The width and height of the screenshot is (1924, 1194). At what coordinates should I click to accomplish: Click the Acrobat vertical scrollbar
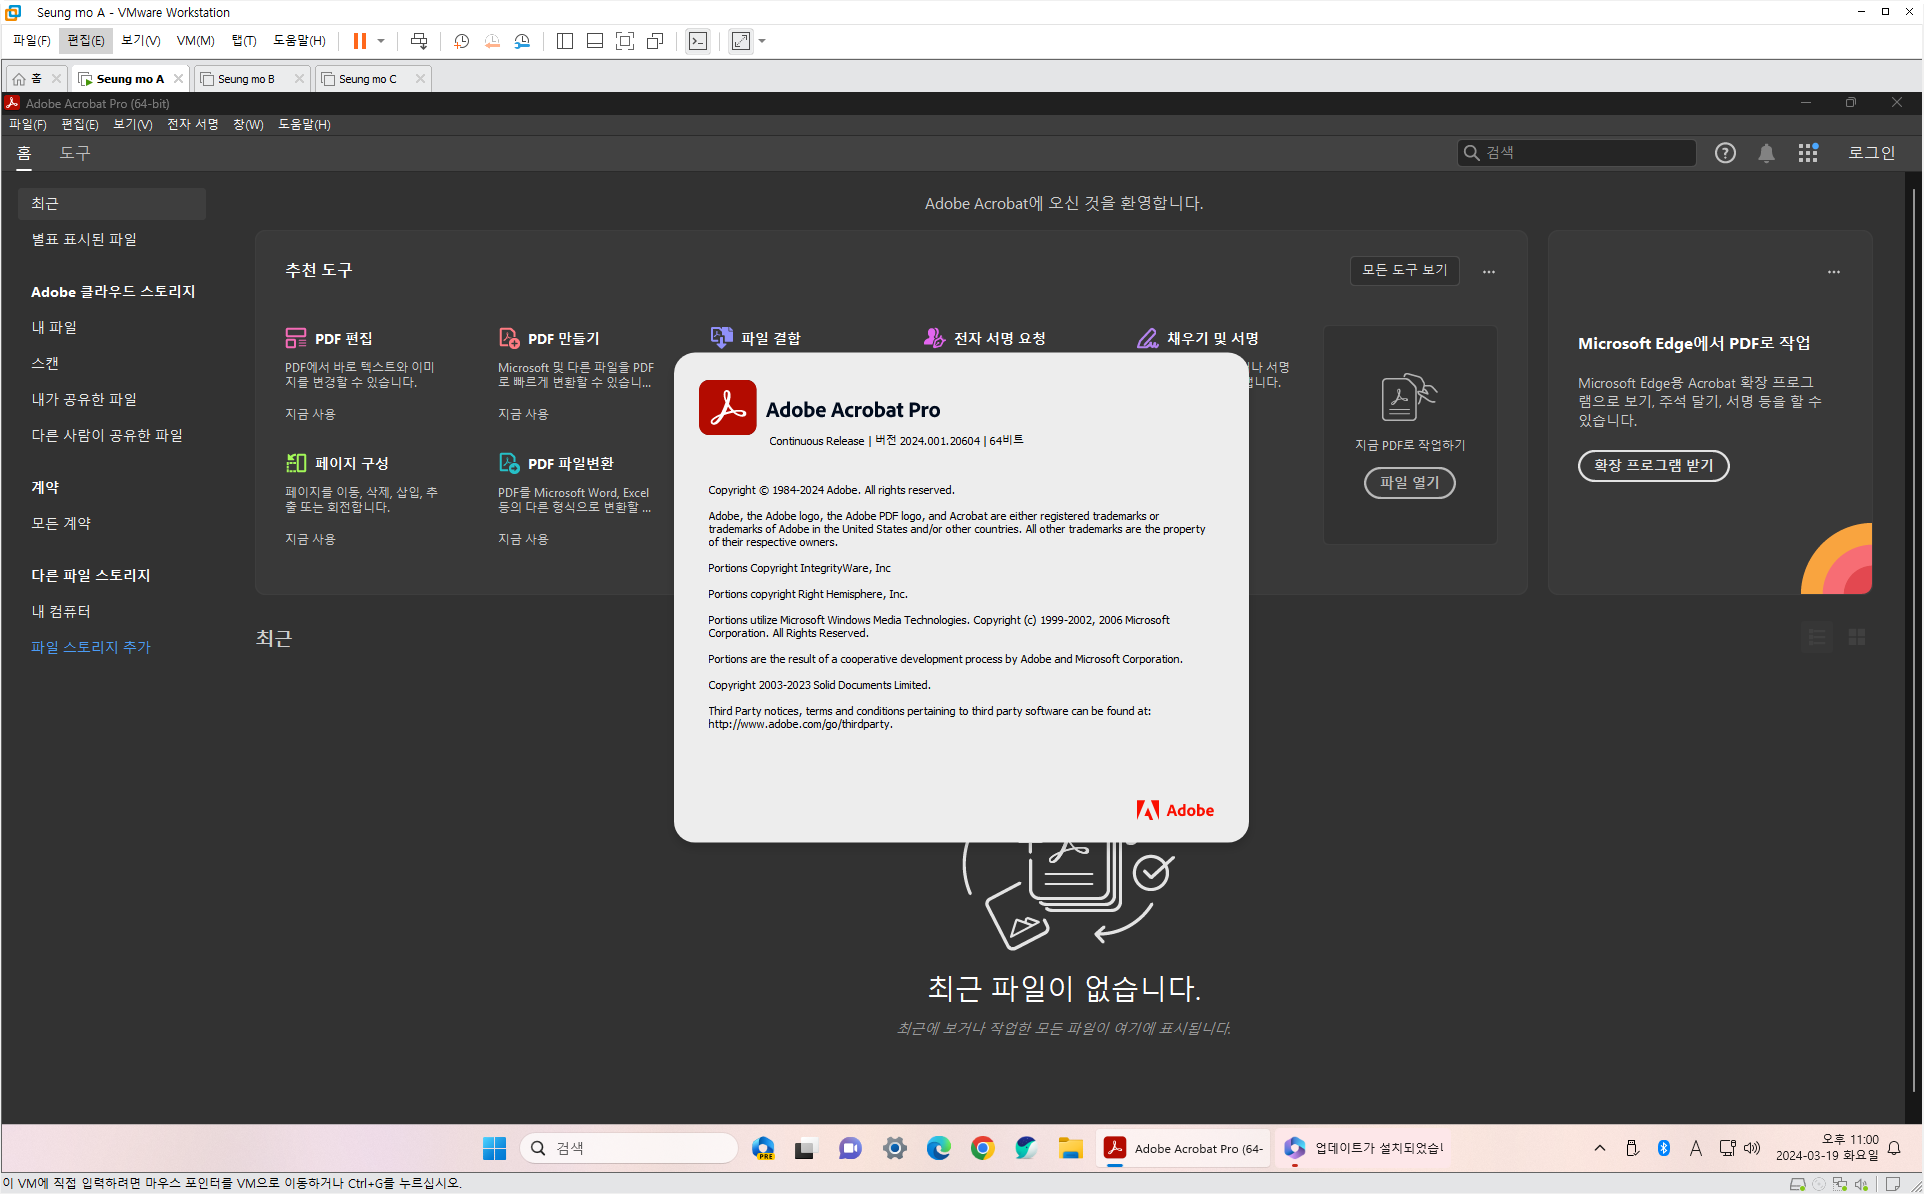click(1914, 640)
